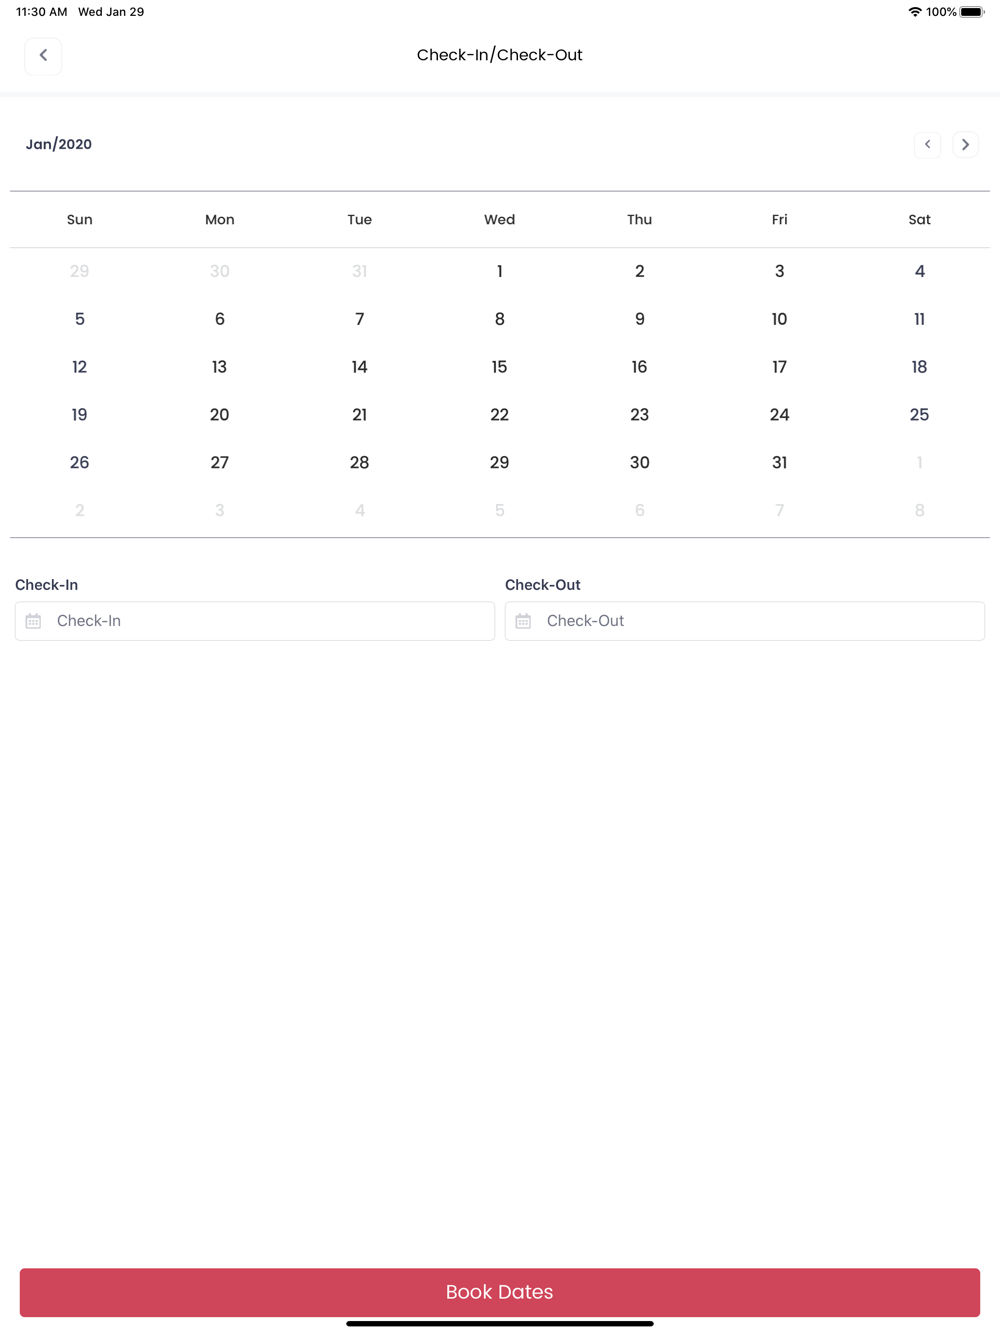Select January 1 on the calendar

pos(500,271)
